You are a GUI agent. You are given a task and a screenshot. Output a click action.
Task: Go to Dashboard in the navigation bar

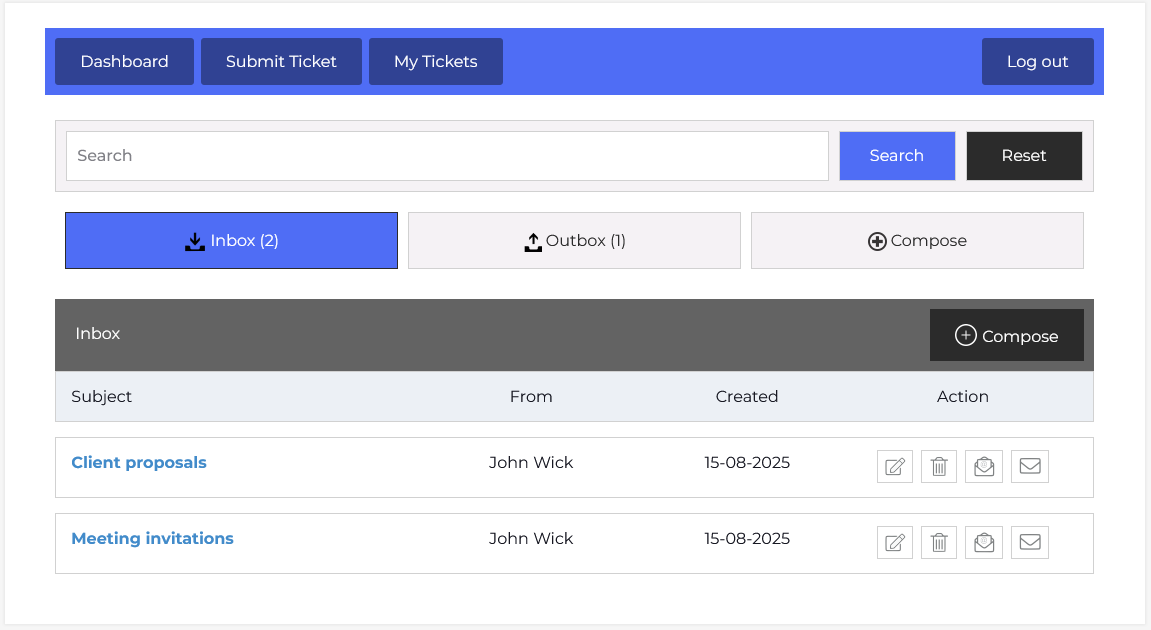[124, 62]
